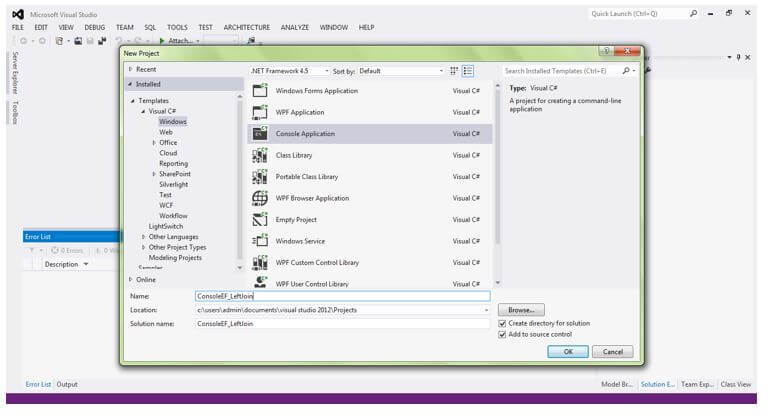Select the Silverlight tree node
This screenshot has height=418, width=773.
click(x=174, y=184)
